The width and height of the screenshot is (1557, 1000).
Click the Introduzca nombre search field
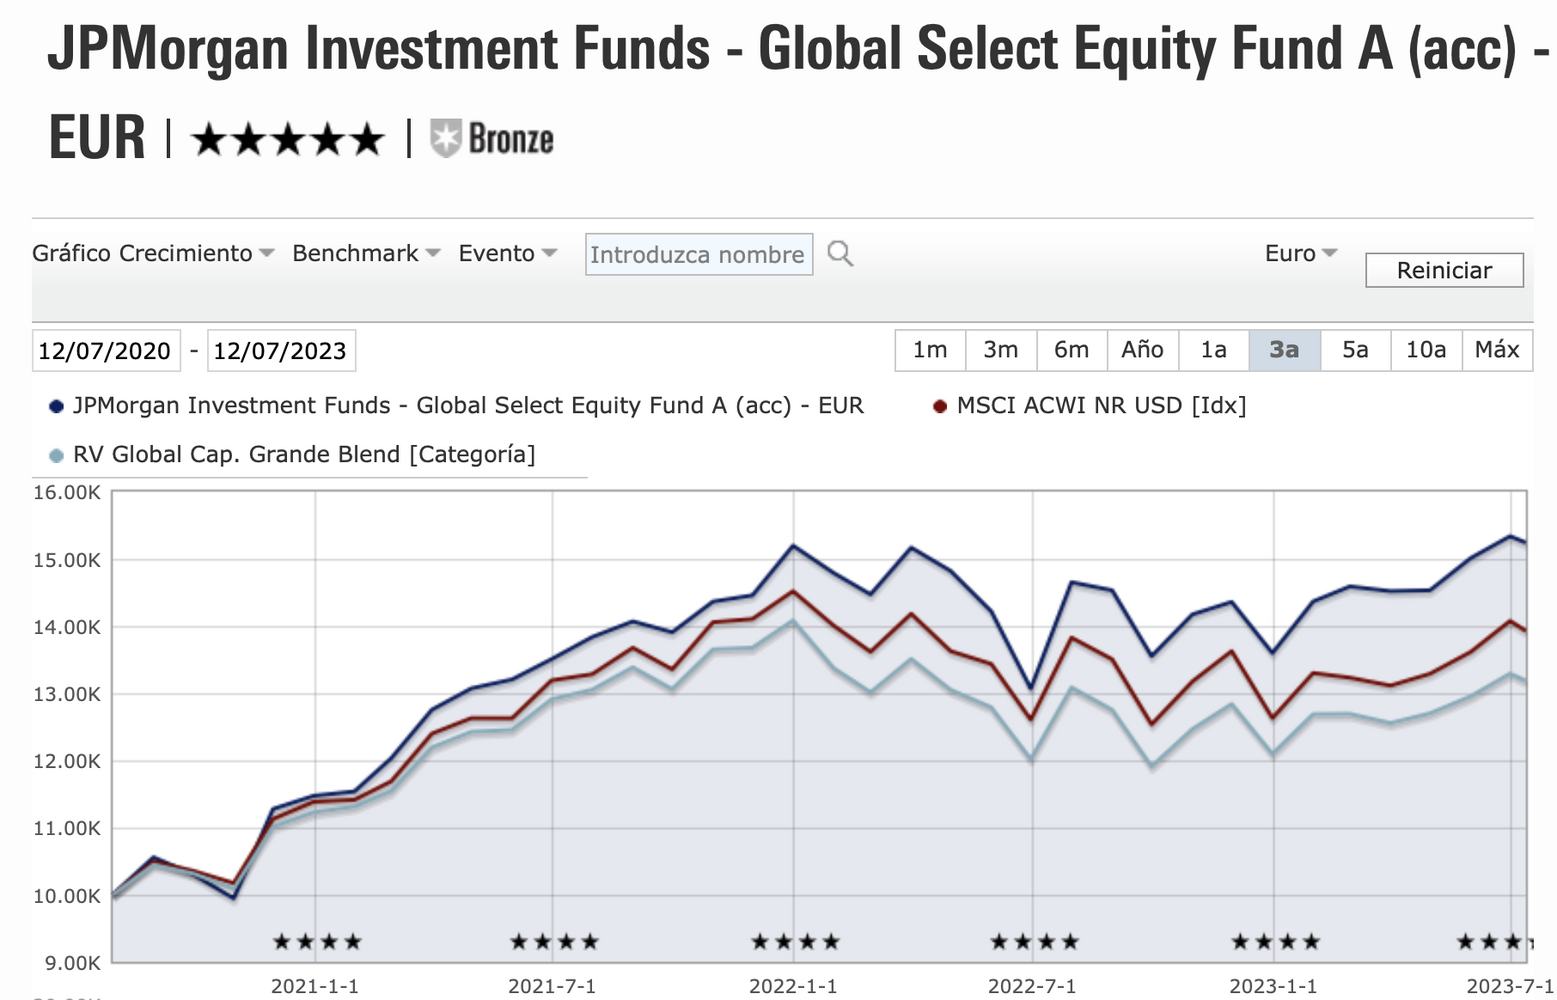pos(698,255)
